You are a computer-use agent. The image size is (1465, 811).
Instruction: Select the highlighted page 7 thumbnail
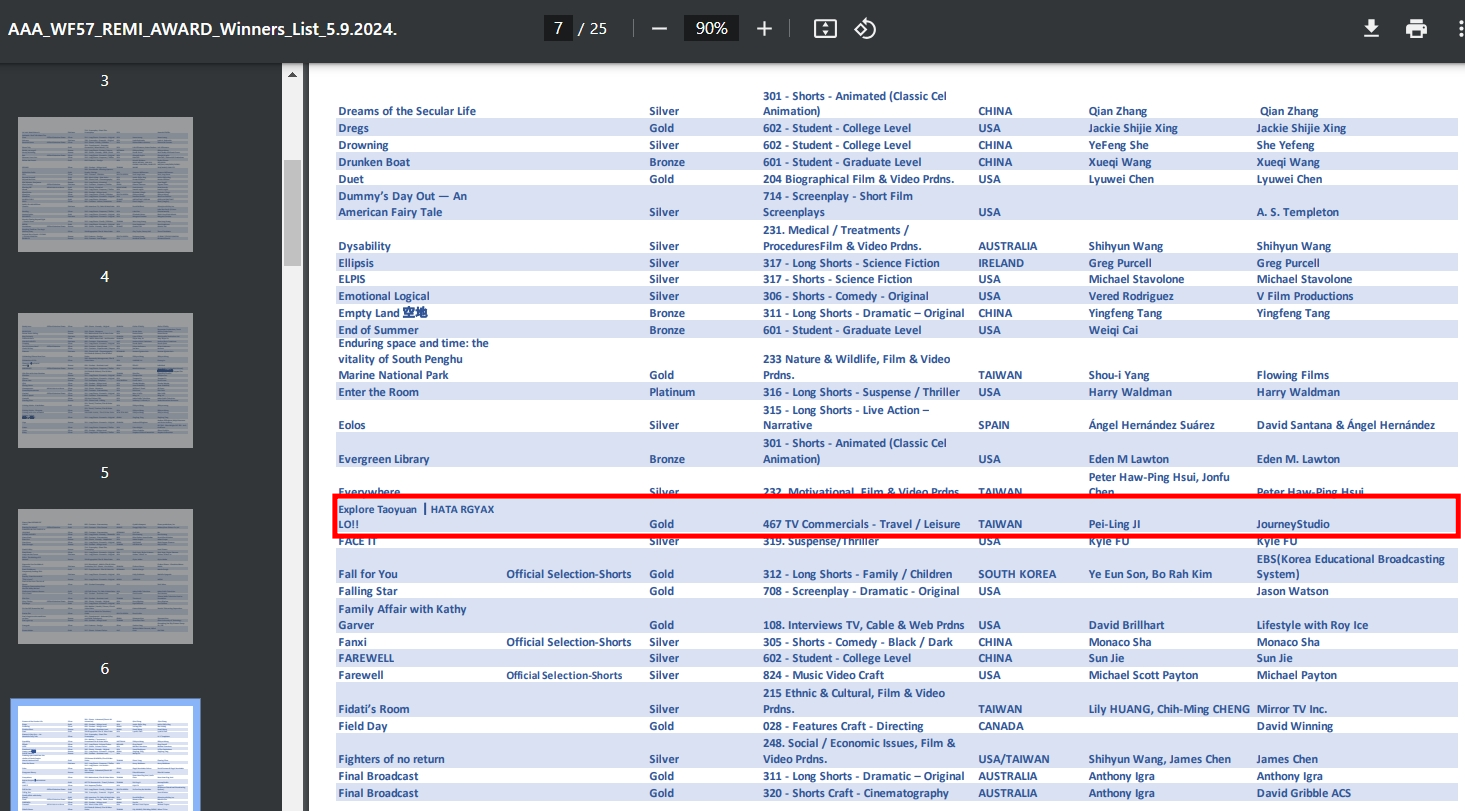(x=105, y=755)
